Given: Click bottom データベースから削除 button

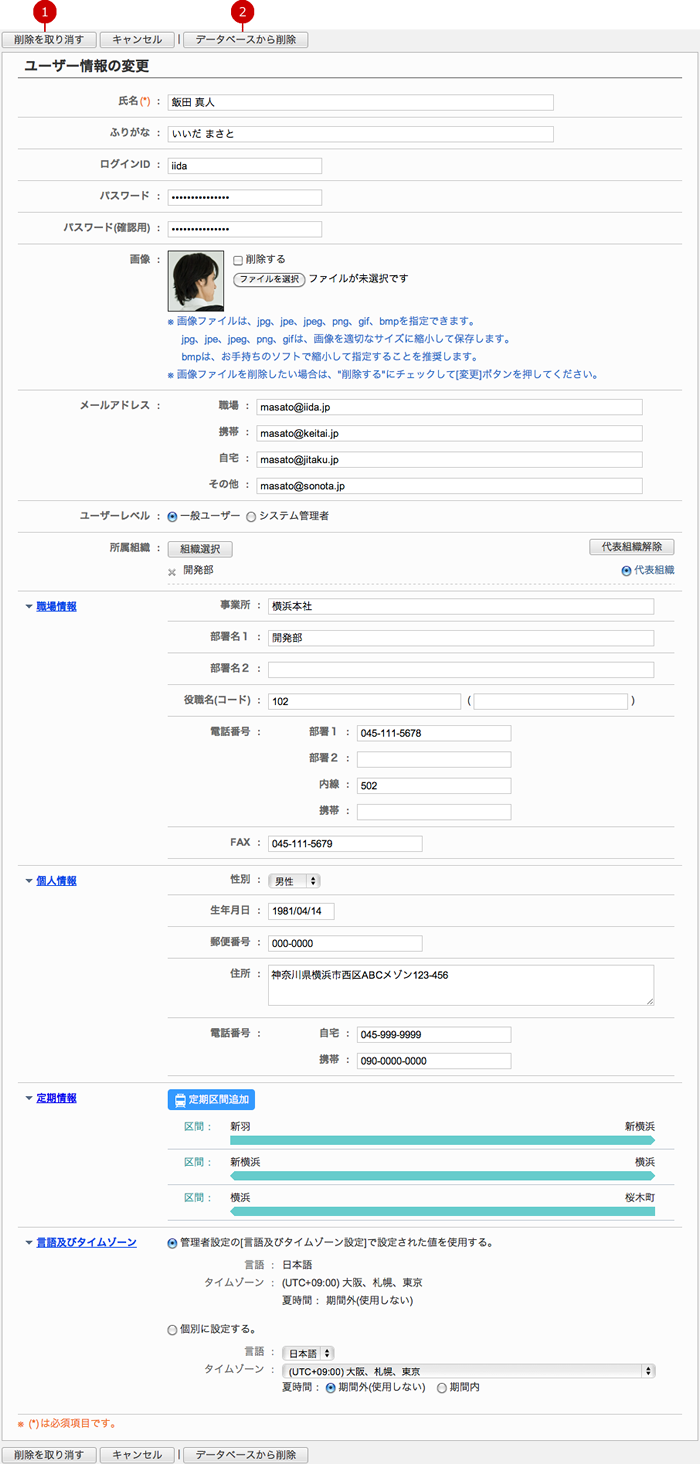Looking at the screenshot, I should [x=246, y=1455].
